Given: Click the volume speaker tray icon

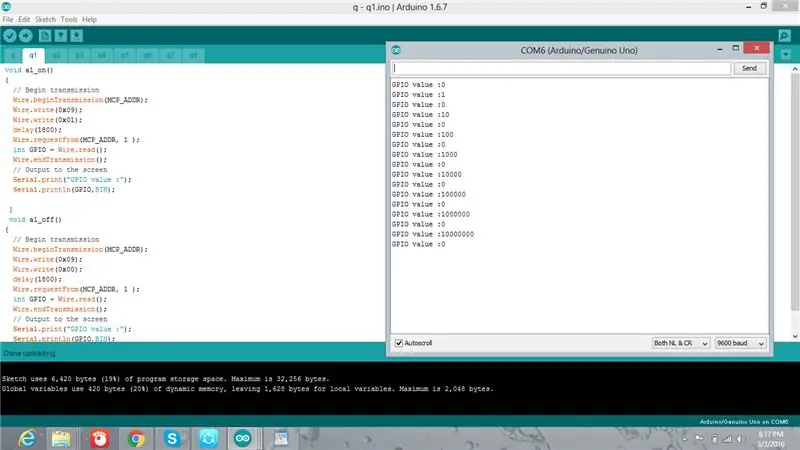Looking at the screenshot, I should coord(740,439).
